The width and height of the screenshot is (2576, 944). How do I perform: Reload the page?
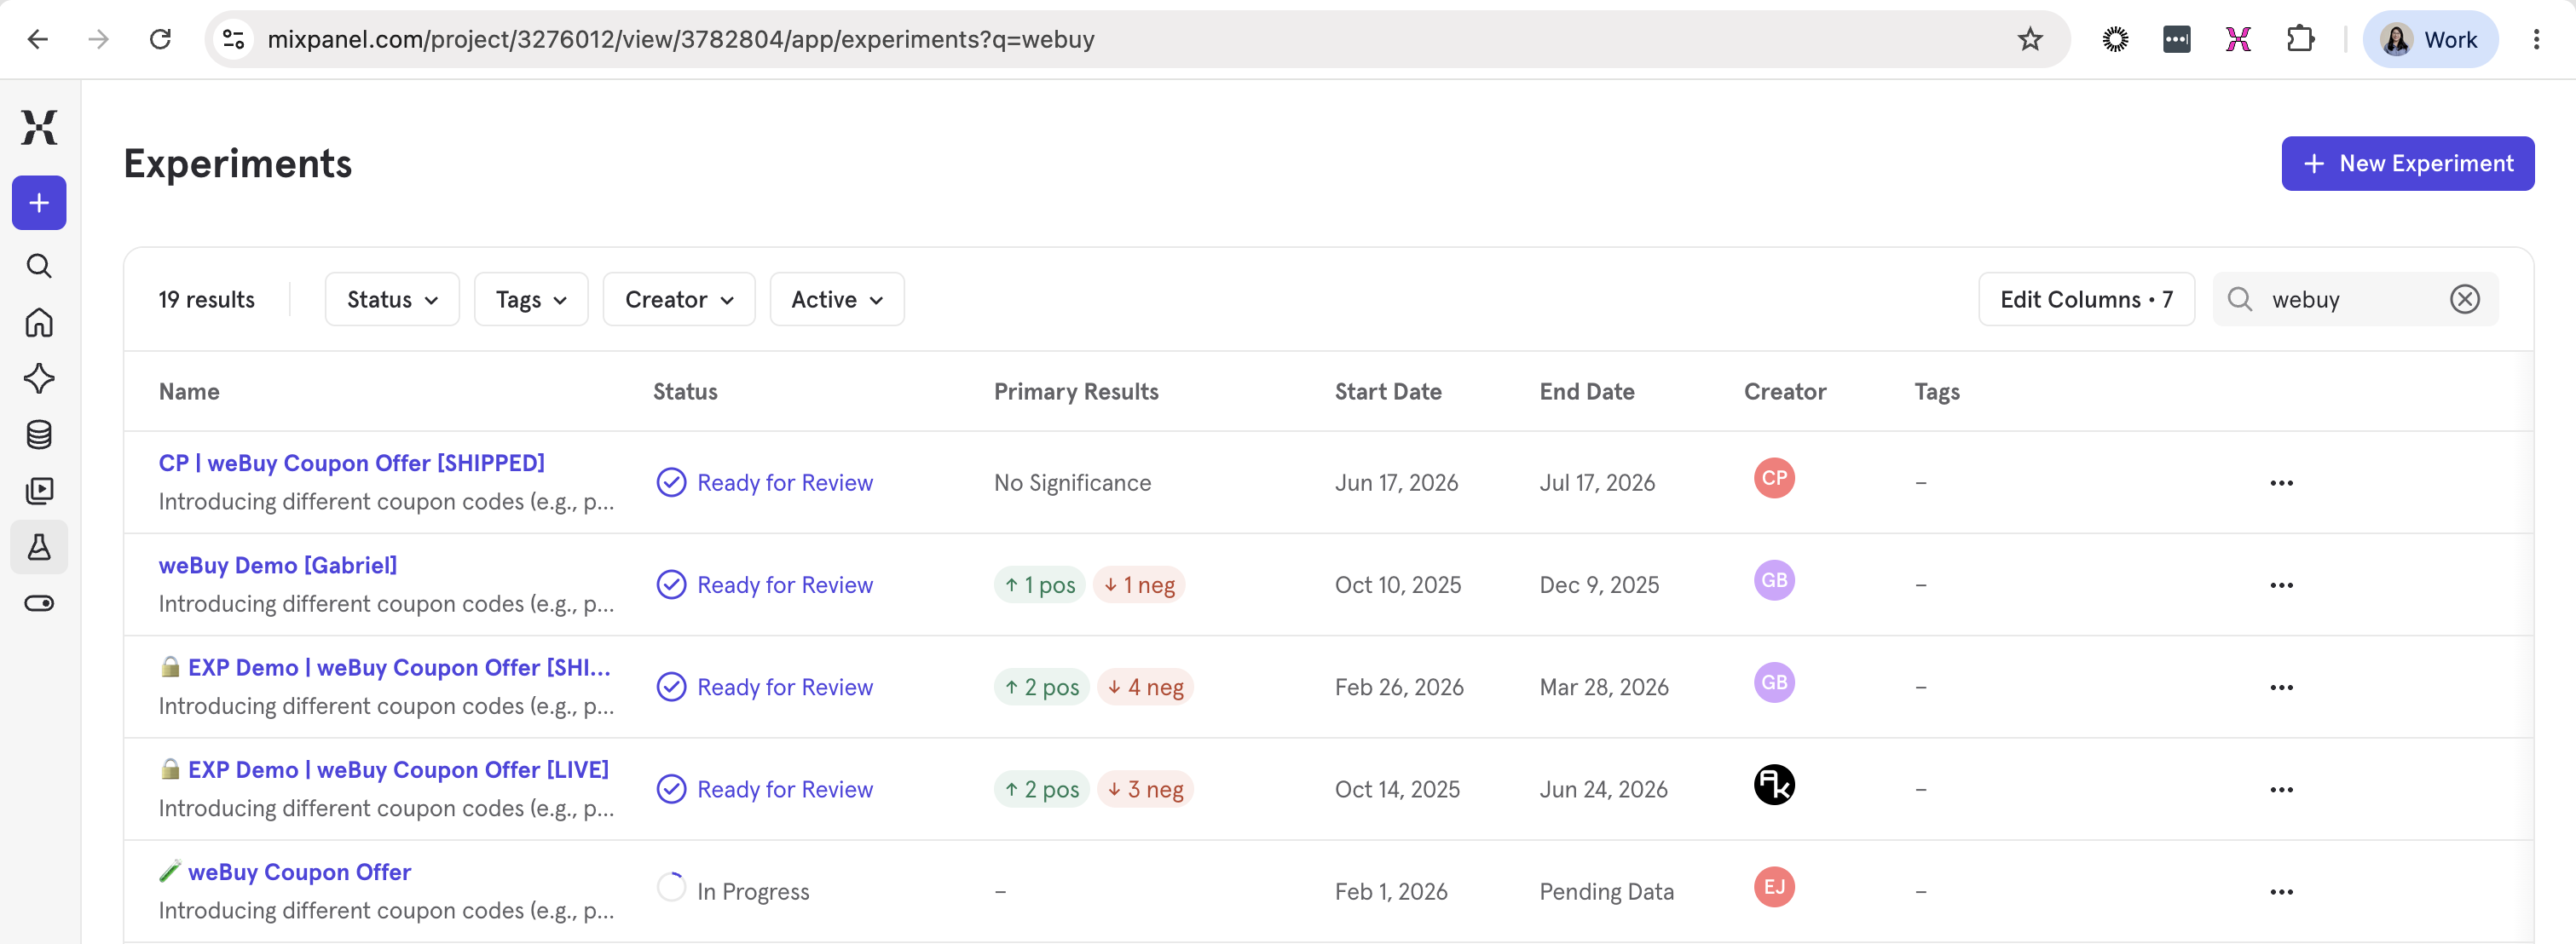160,39
